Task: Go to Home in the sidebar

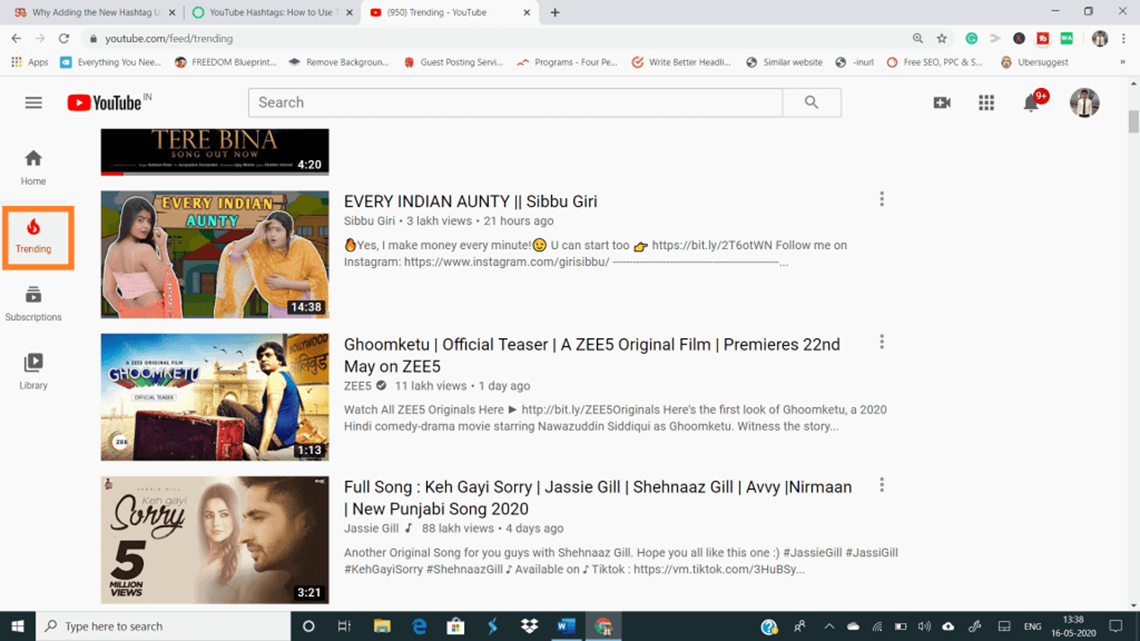Action: point(33,168)
